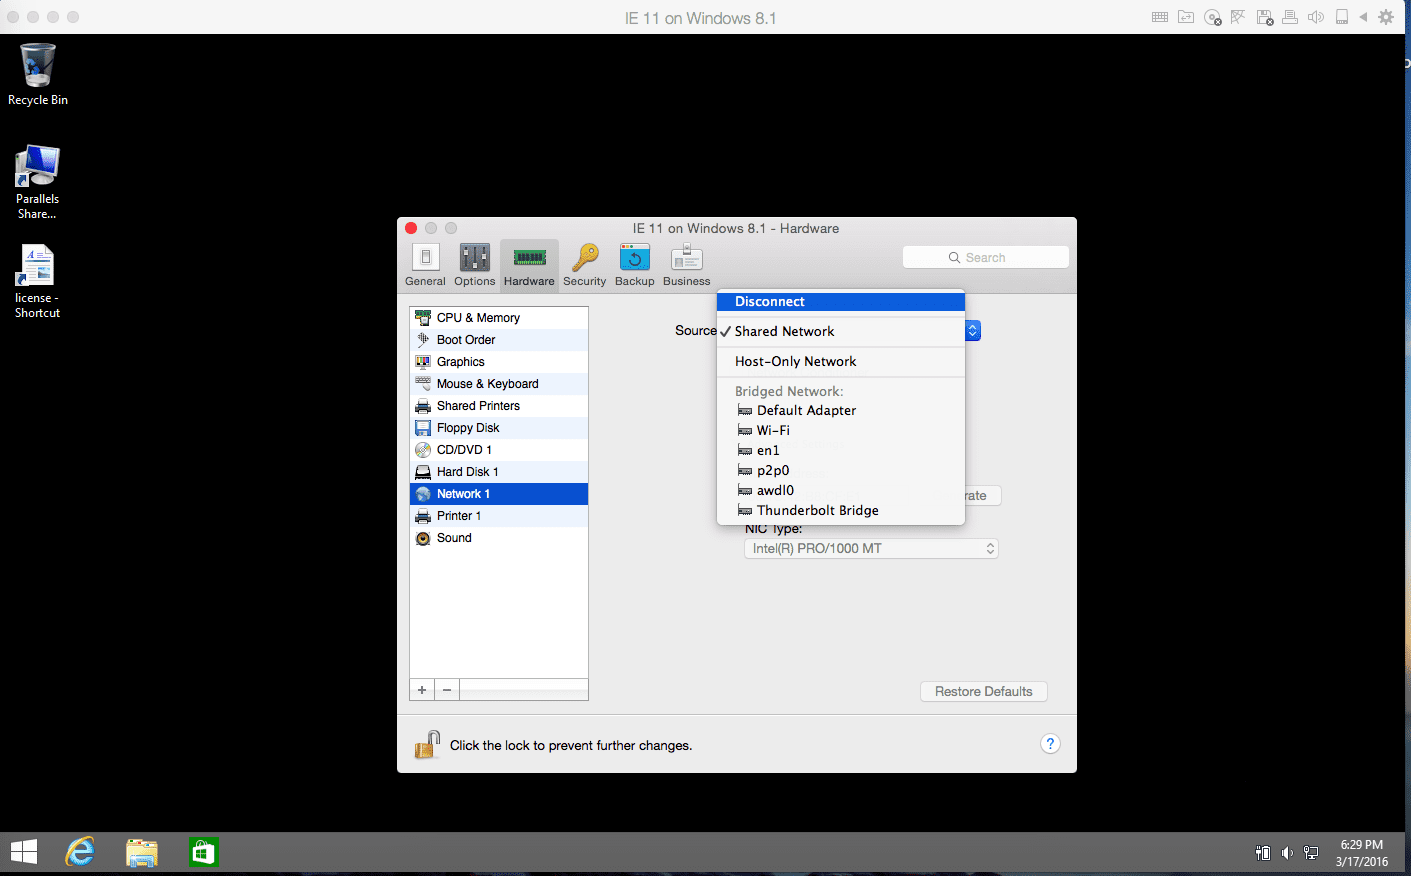This screenshot has width=1411, height=876.
Task: Remove the selected device with minus button
Action: (447, 690)
